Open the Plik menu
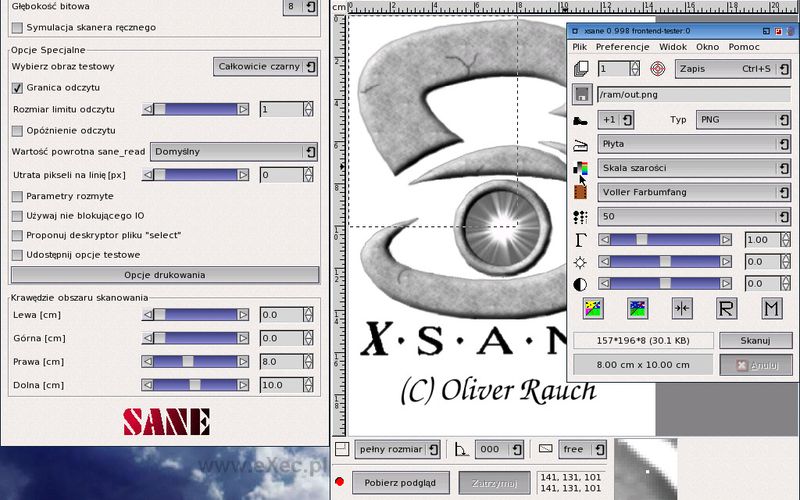The width and height of the screenshot is (800, 500). pyautogui.click(x=580, y=47)
